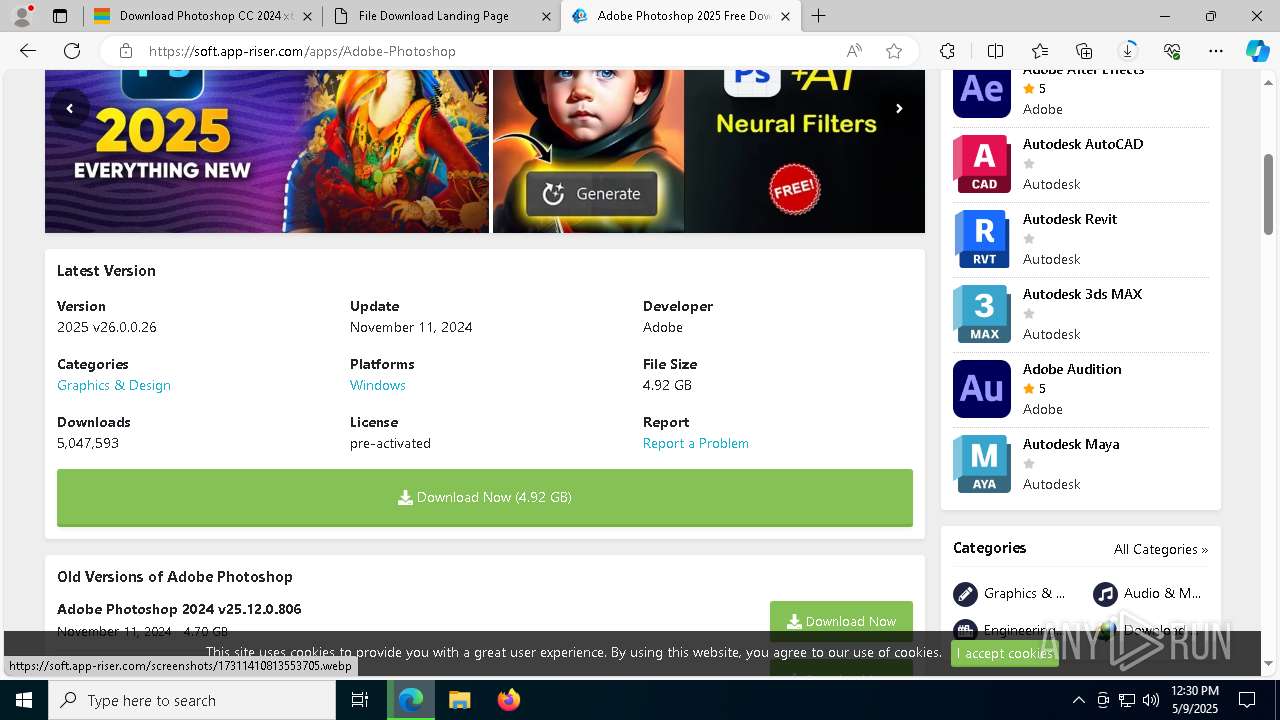Click Report a Problem link
This screenshot has width=1280, height=720.
tap(696, 443)
